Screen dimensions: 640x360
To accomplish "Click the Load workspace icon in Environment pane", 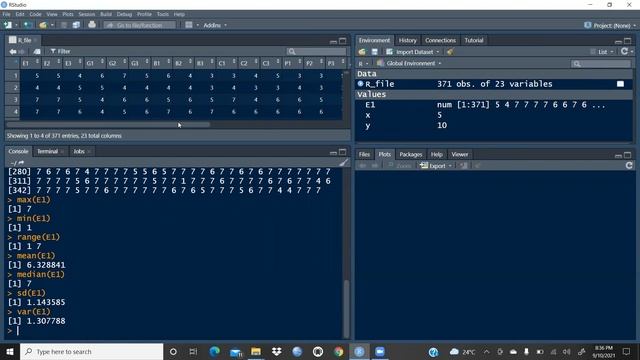I will coord(362,52).
